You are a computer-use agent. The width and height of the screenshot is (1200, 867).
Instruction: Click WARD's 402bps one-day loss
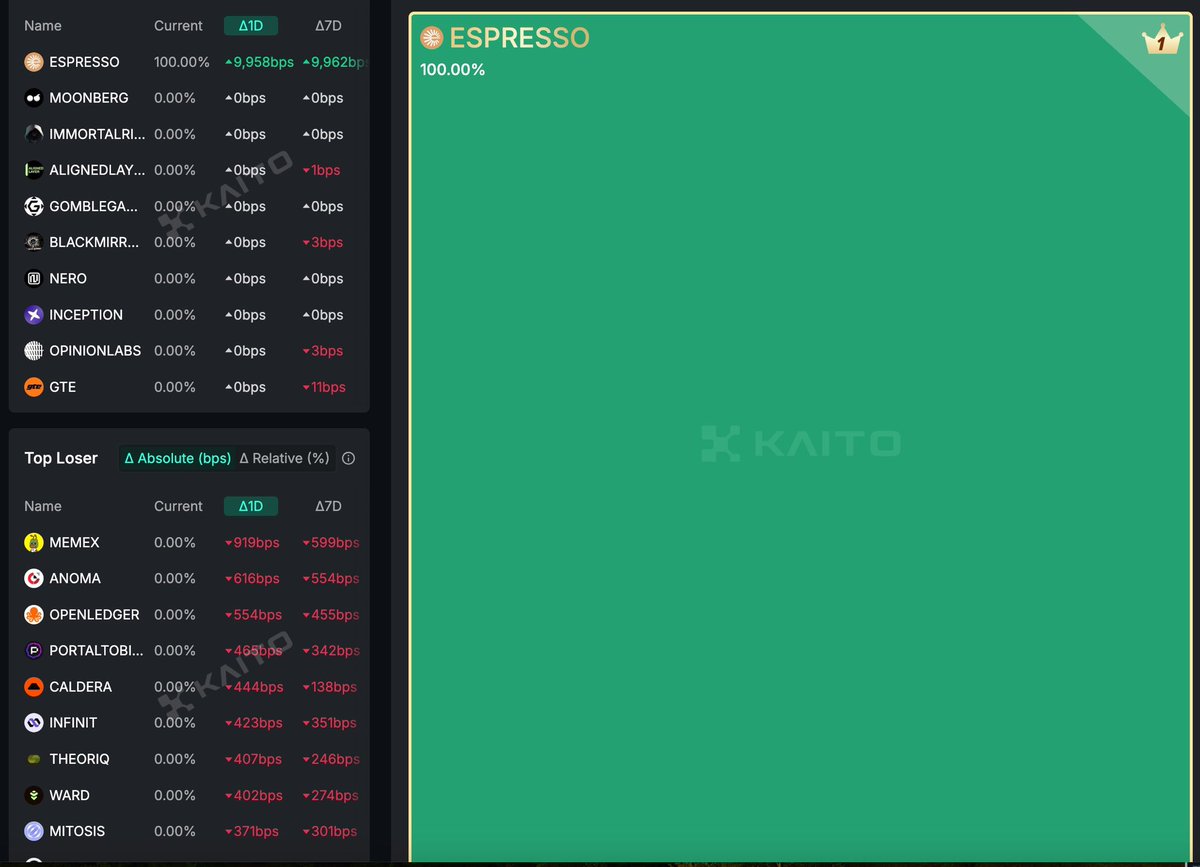(253, 795)
